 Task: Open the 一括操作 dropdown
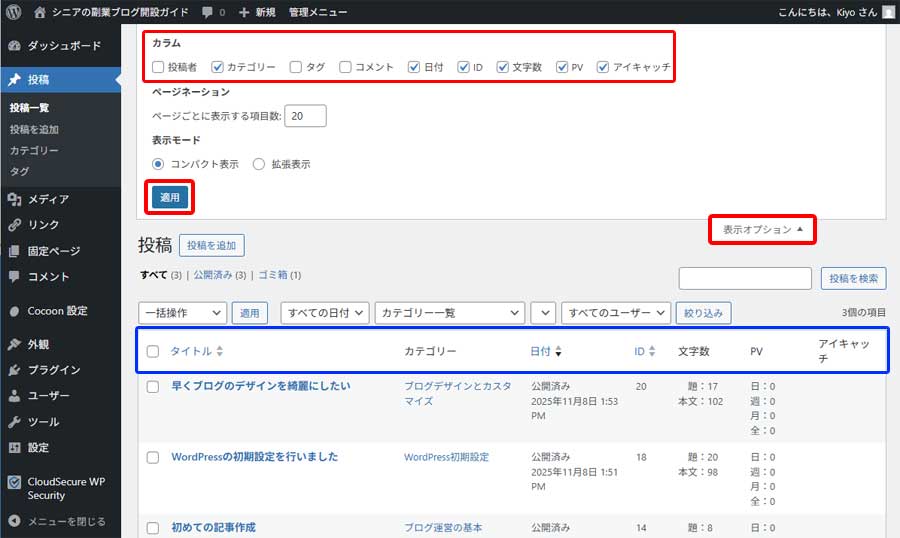pyautogui.click(x=183, y=313)
